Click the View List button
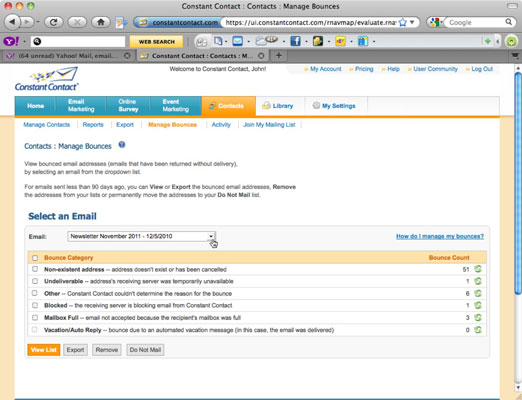522x400 pixels. [44, 350]
